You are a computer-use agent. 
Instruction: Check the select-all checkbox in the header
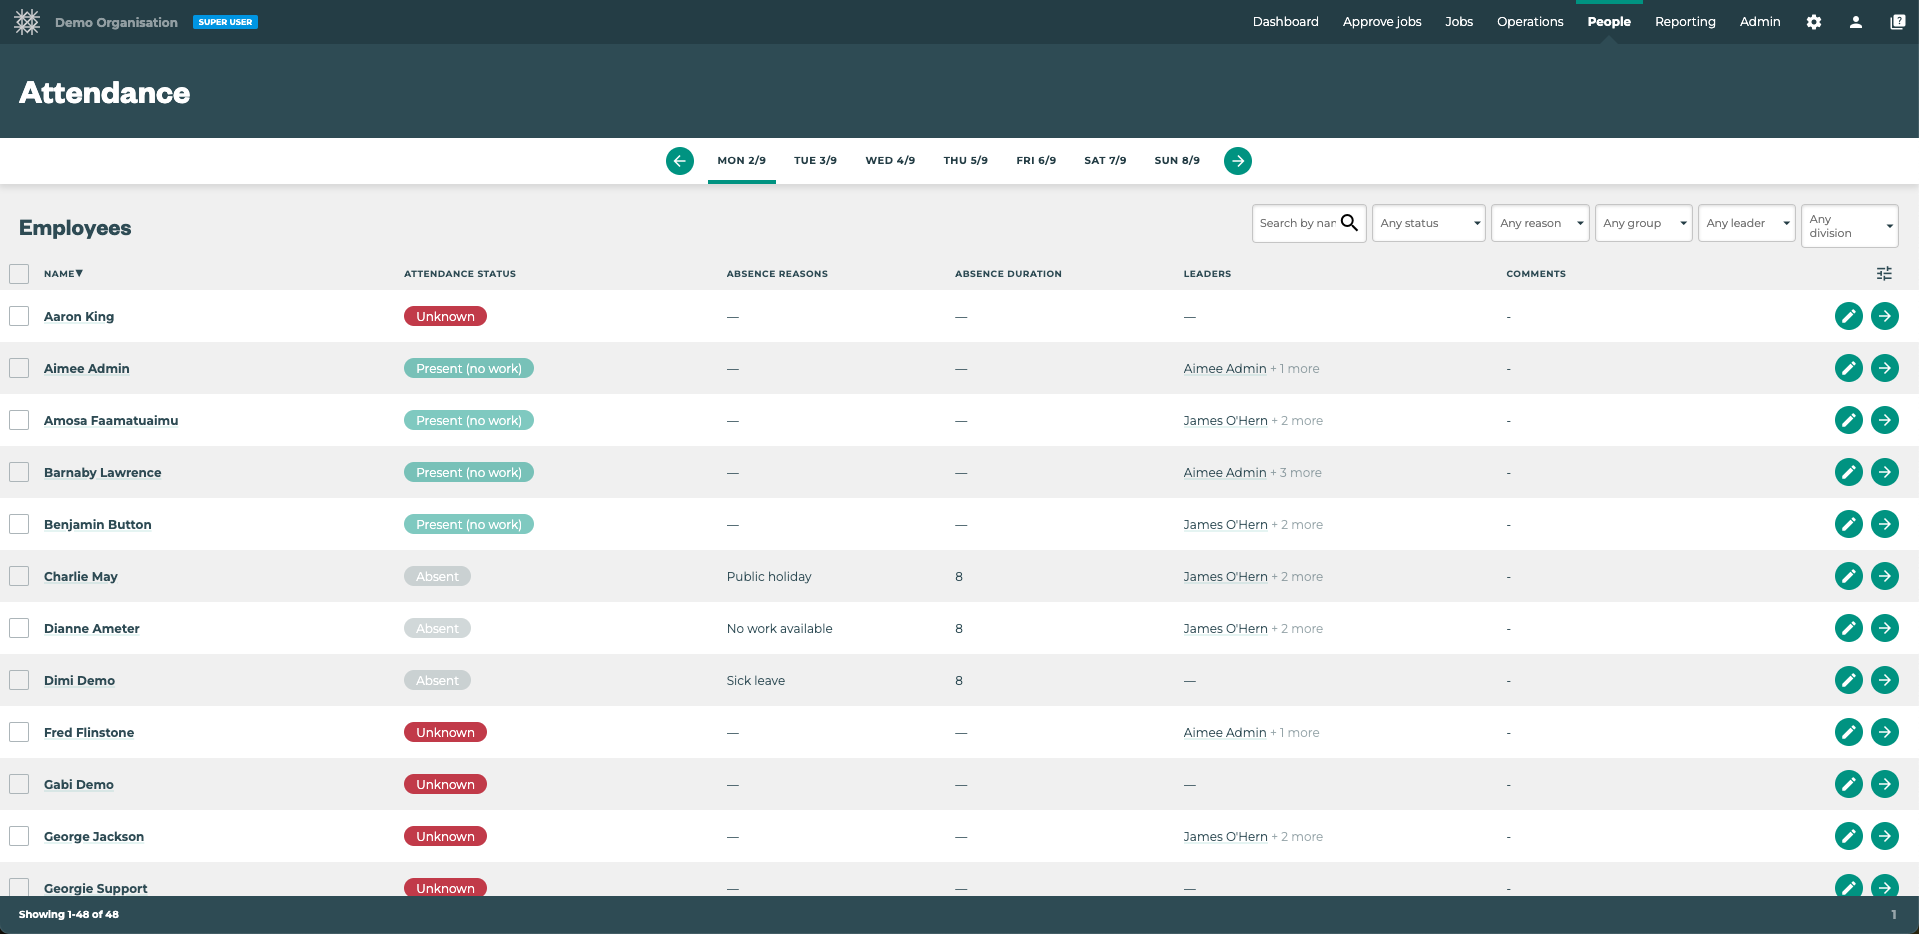(18, 272)
